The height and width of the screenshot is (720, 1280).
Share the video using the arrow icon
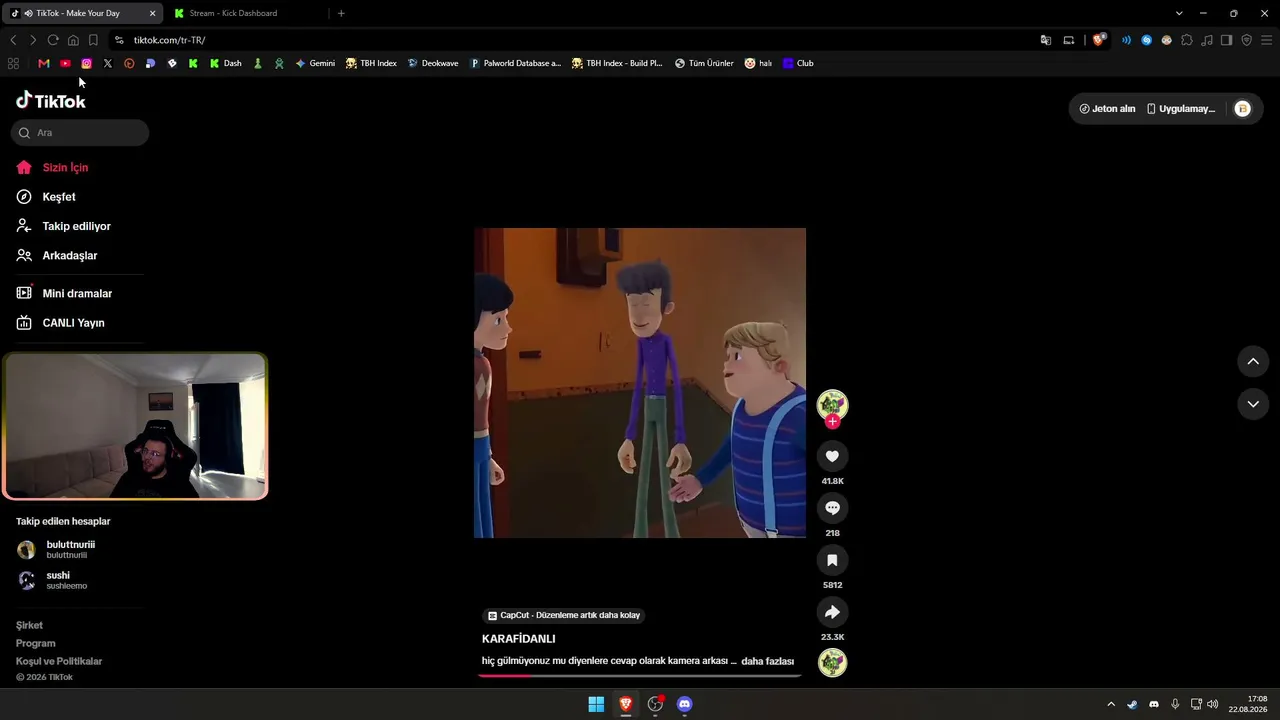[832, 612]
